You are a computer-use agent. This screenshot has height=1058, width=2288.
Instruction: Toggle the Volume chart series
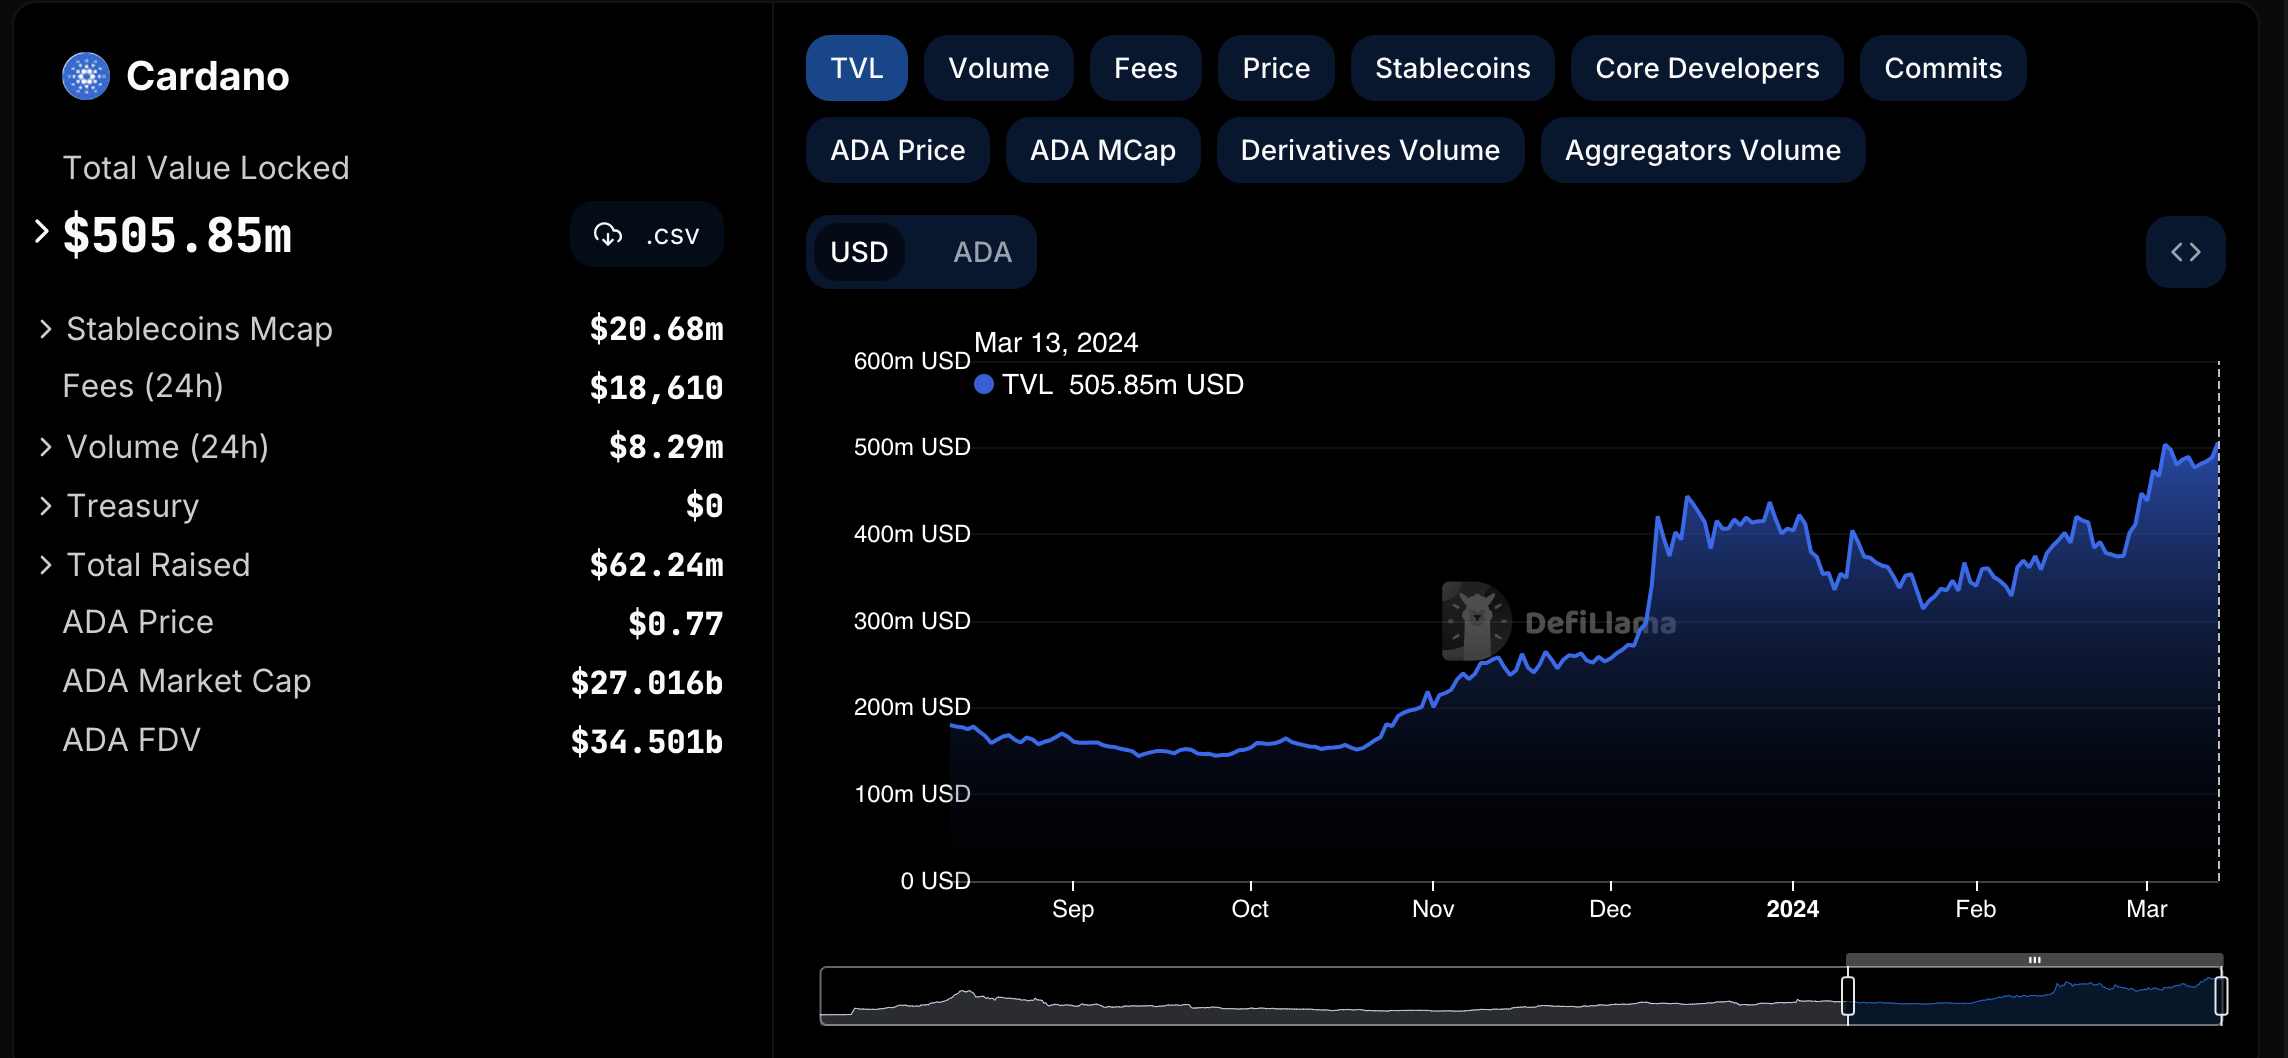(999, 68)
